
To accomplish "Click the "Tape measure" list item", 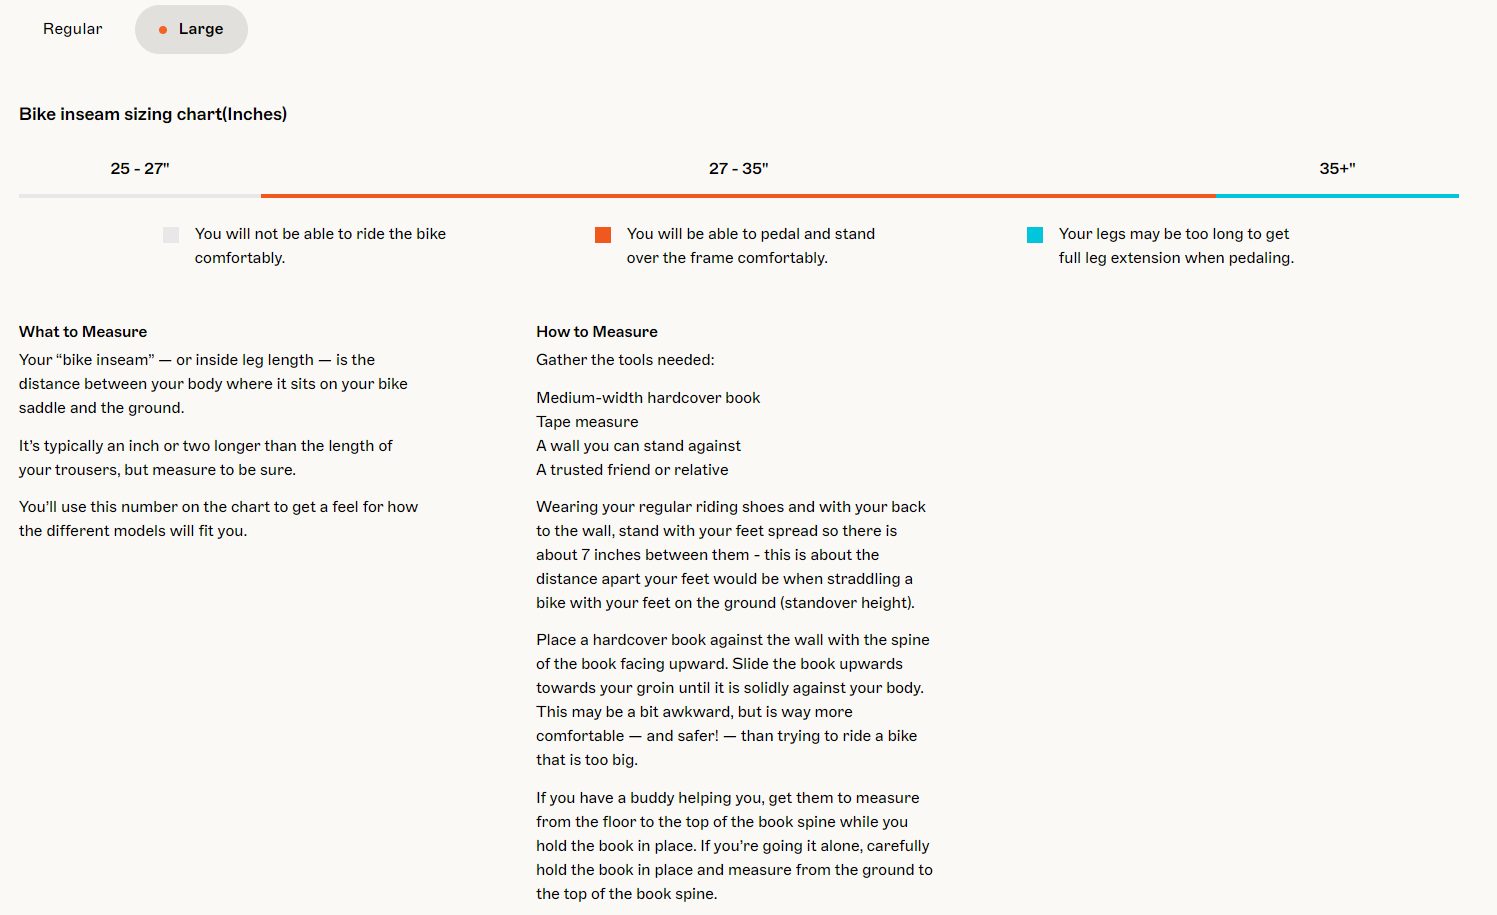I will 587,422.
